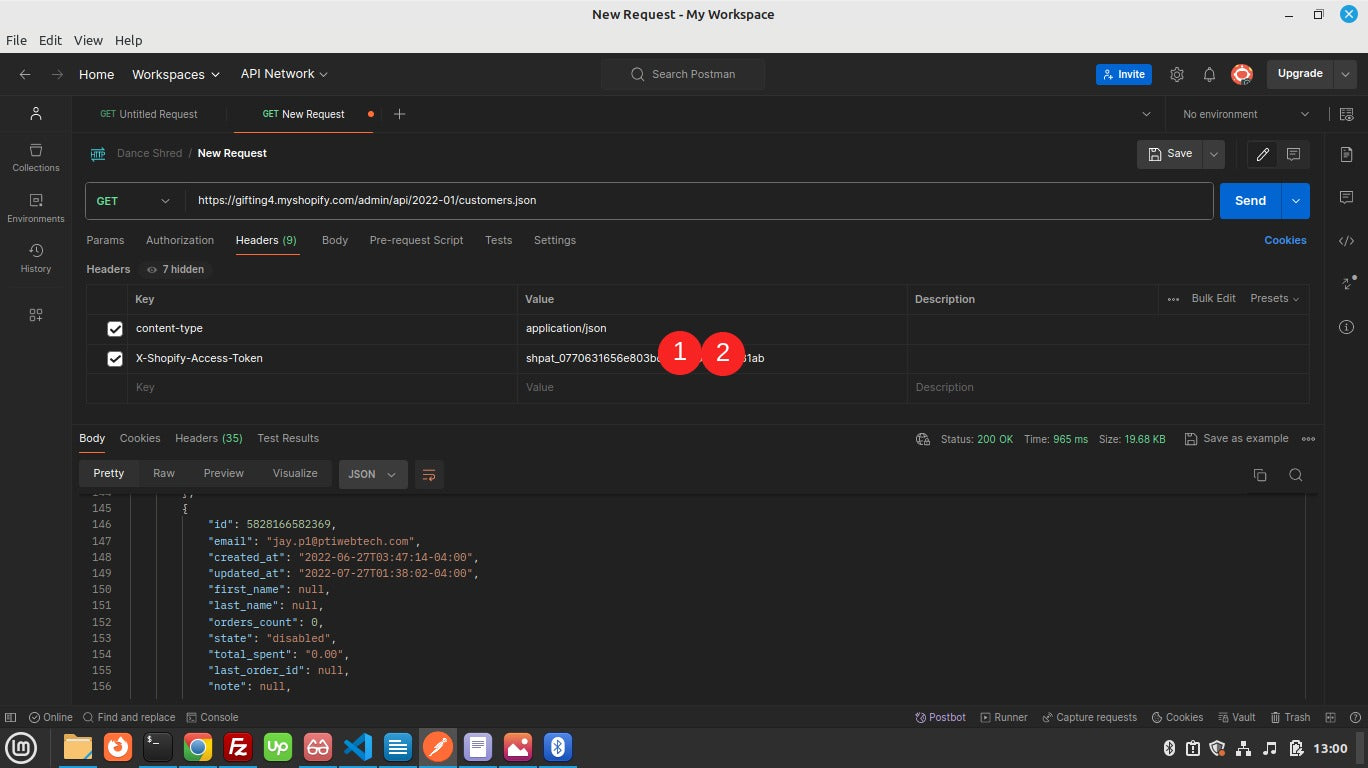Open the Collections sidebar panel
Screen dimensions: 1368x768
coord(36,157)
